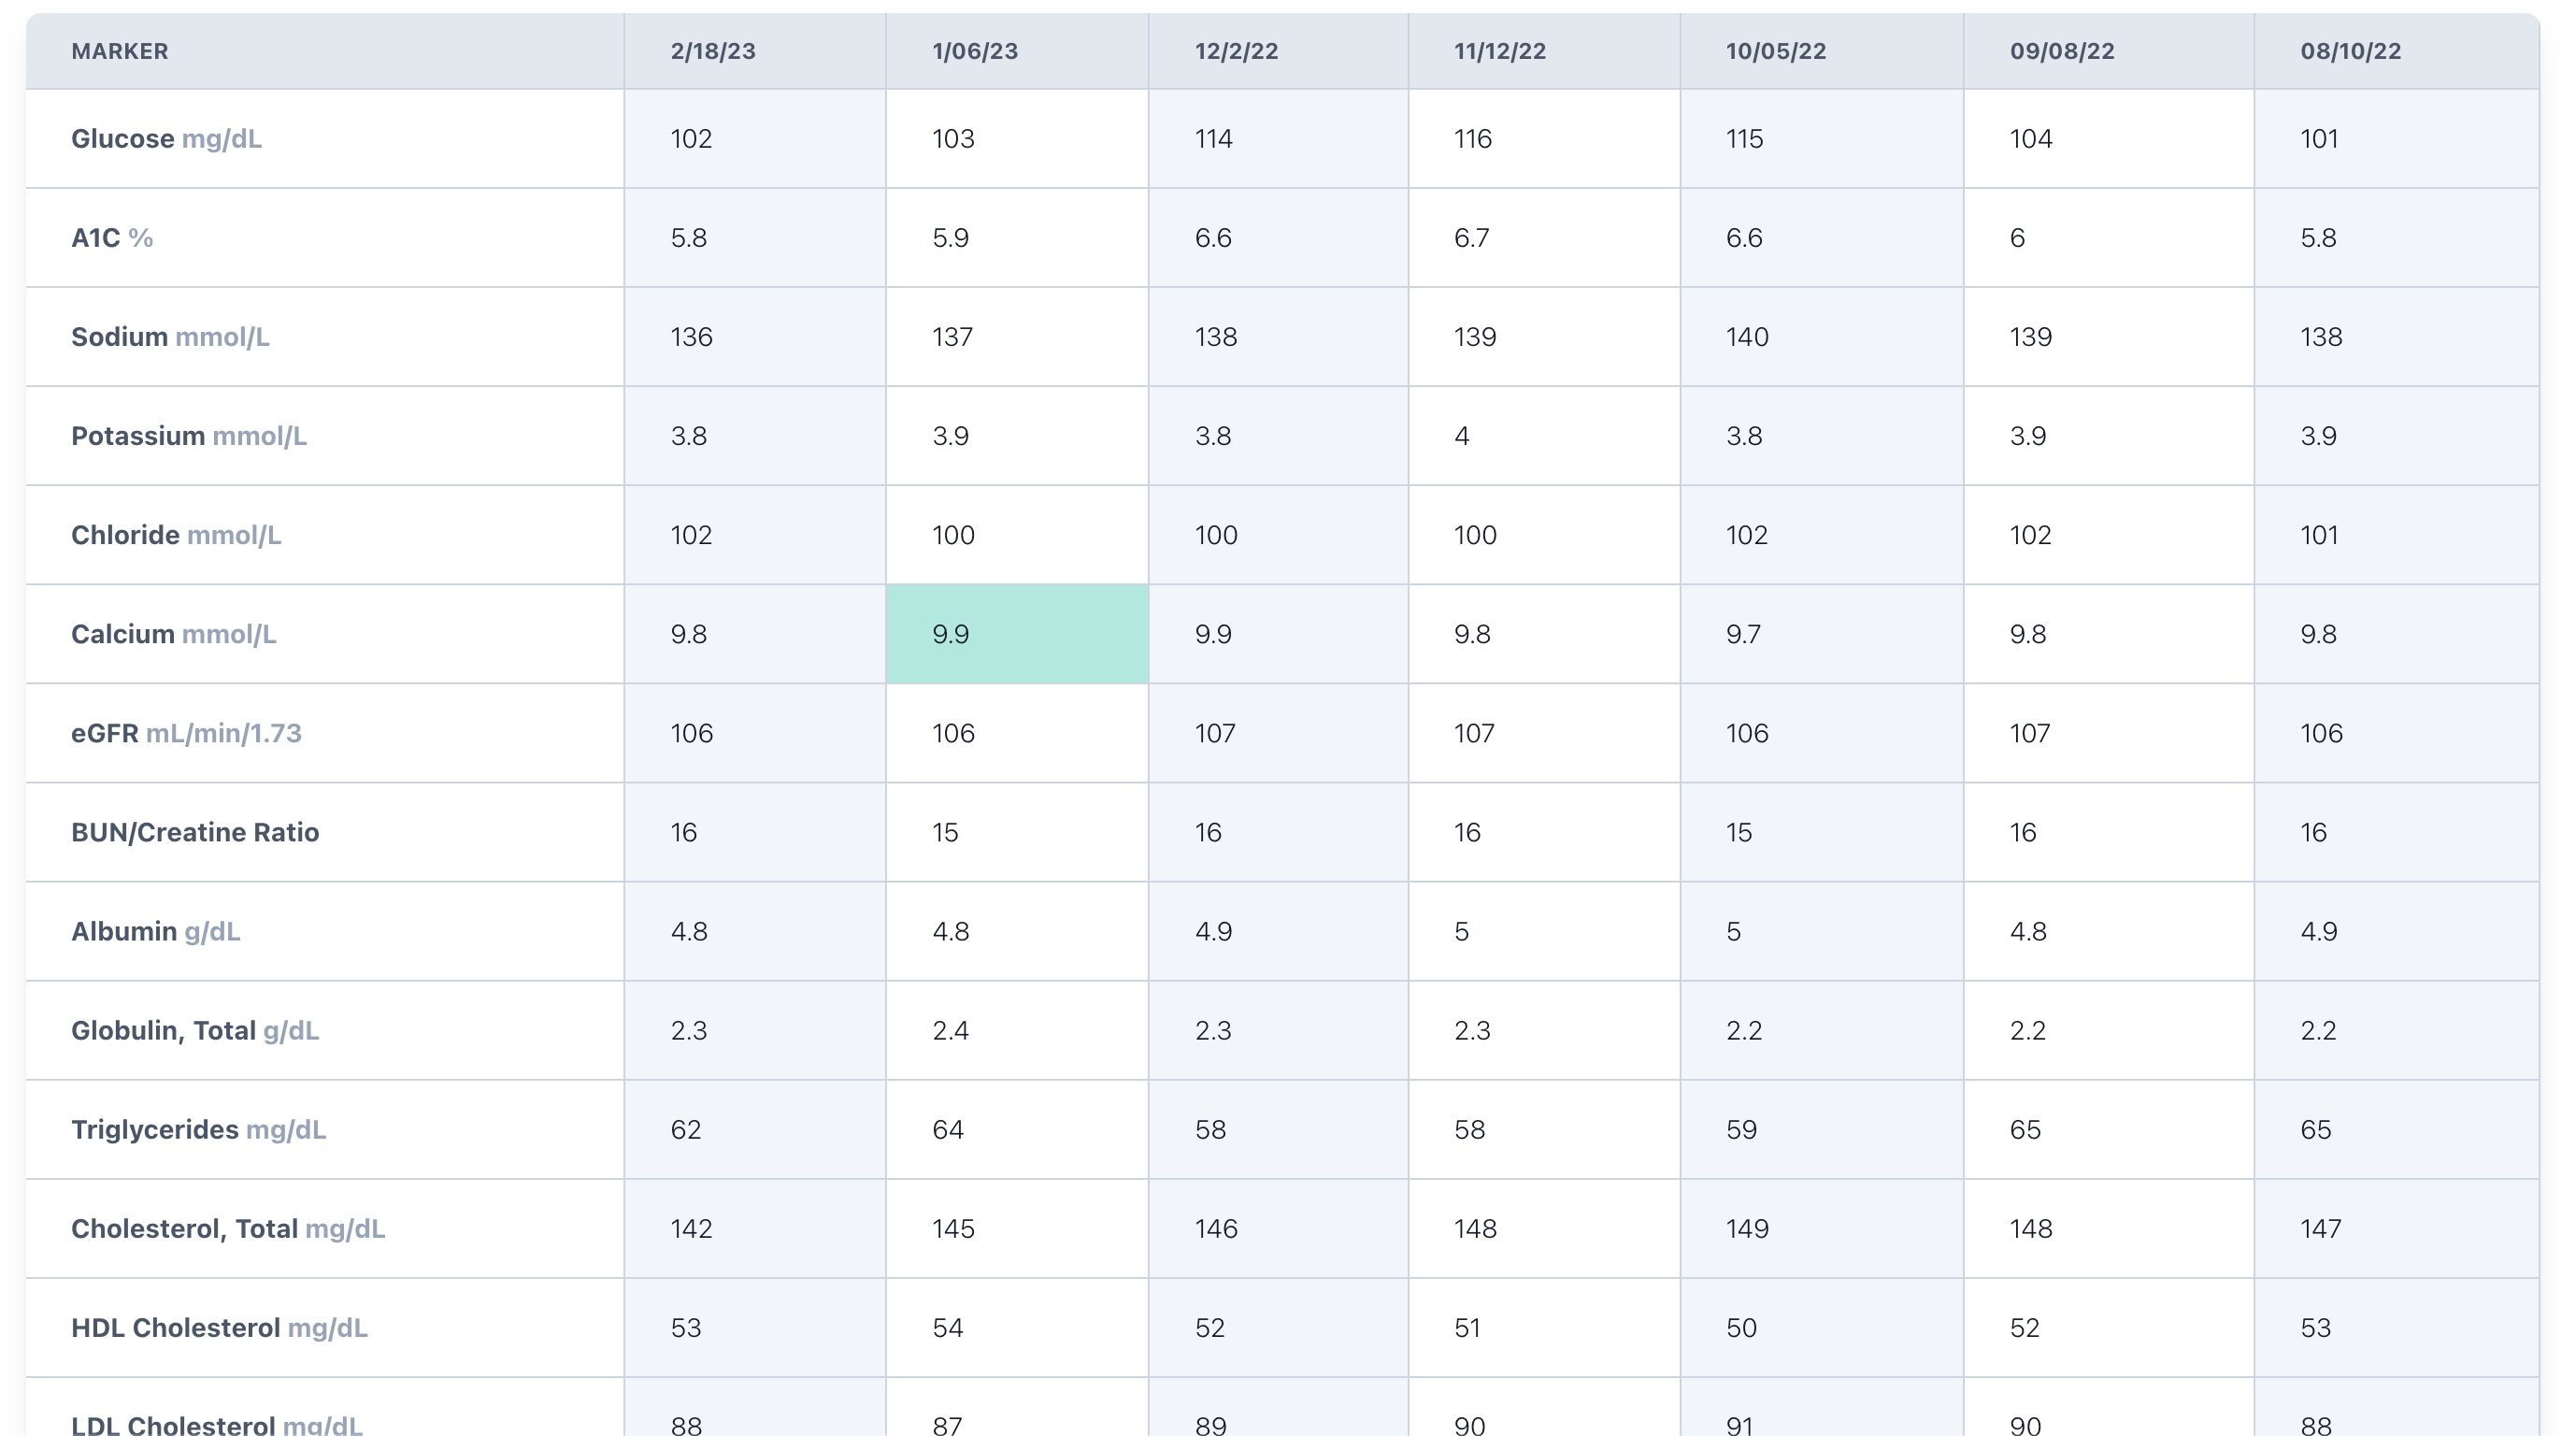Select the A1C % row label
This screenshot has height=1436, width=2576.
click(112, 238)
